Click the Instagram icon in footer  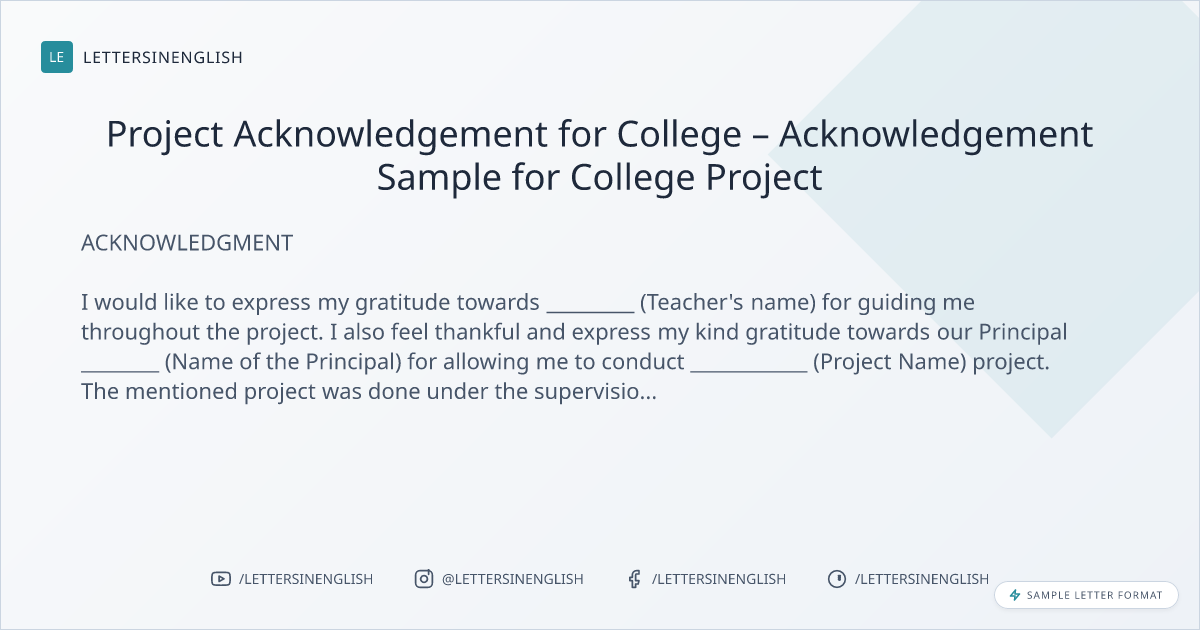(424, 579)
